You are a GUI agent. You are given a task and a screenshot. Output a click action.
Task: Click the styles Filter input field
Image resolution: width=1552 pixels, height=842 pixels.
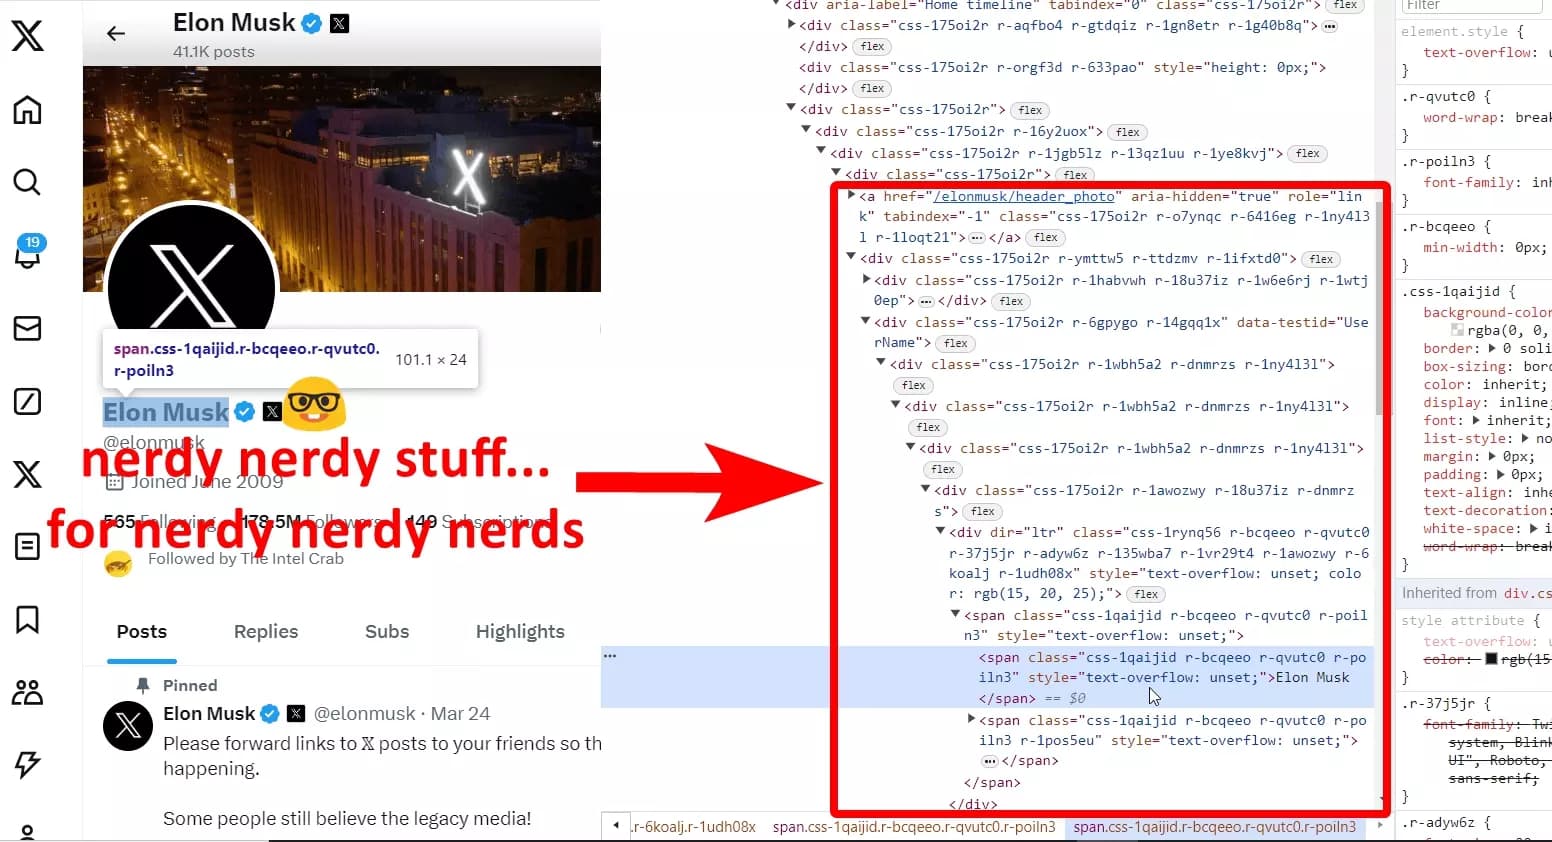1470,6
